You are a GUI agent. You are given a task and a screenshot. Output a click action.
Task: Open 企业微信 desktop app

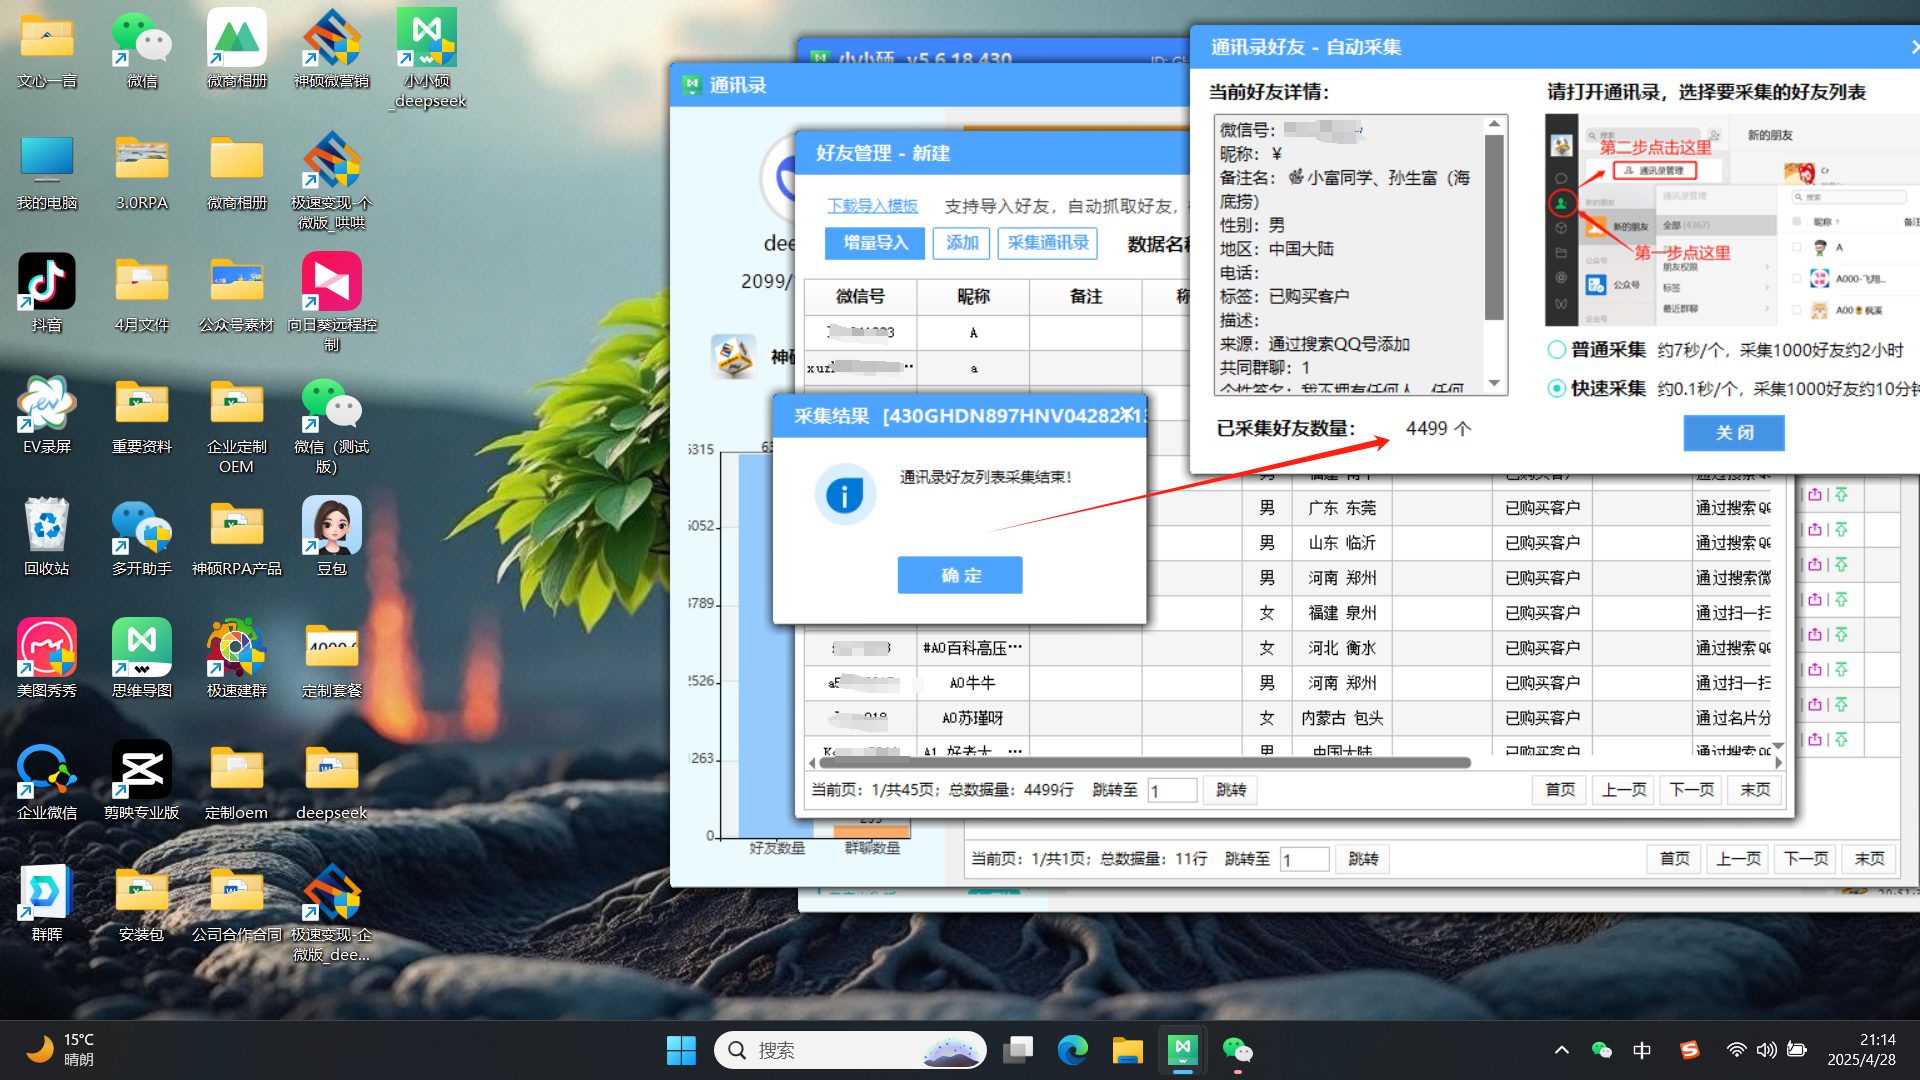pos(46,782)
